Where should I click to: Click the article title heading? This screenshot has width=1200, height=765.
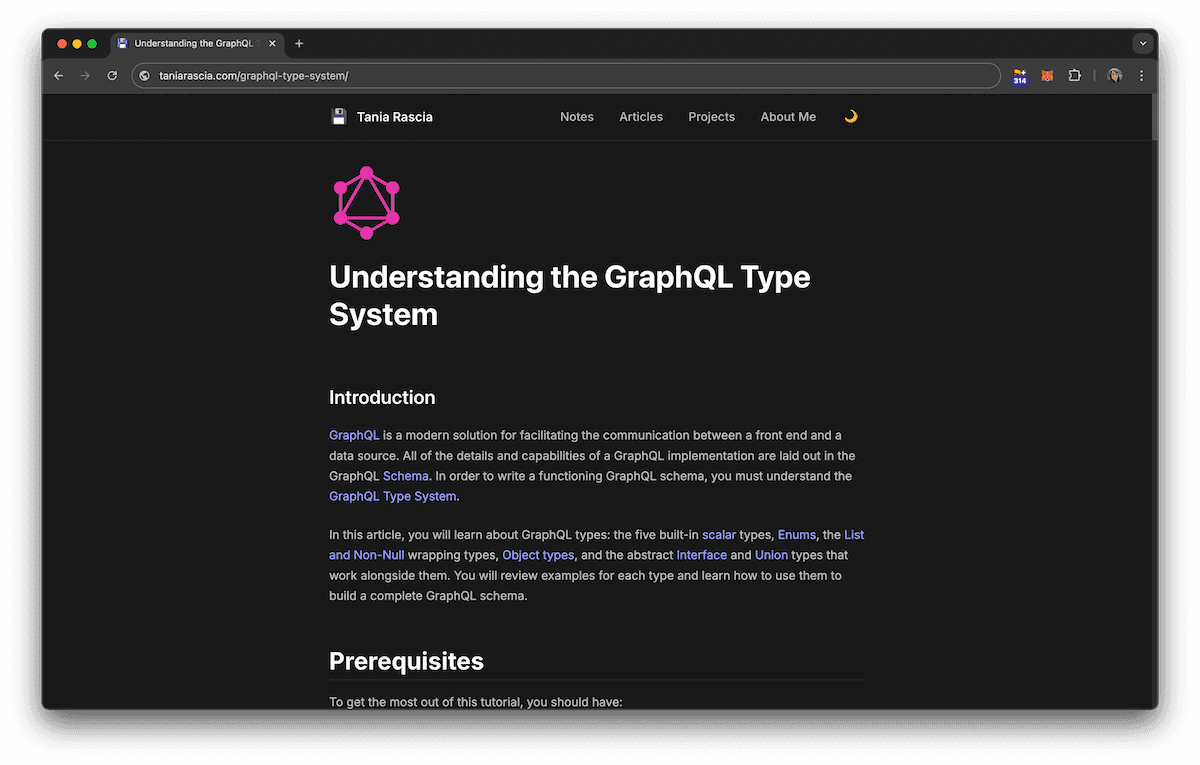(570, 295)
